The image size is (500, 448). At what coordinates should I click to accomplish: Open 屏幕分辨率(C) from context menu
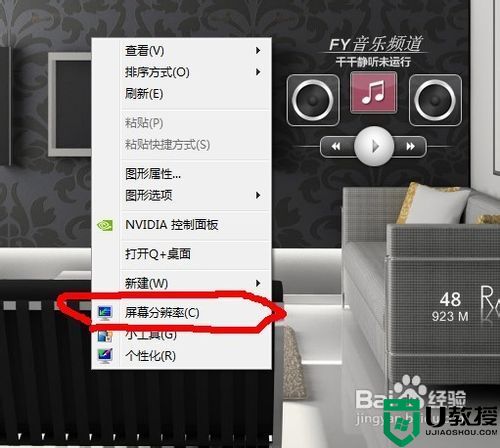pos(181,313)
